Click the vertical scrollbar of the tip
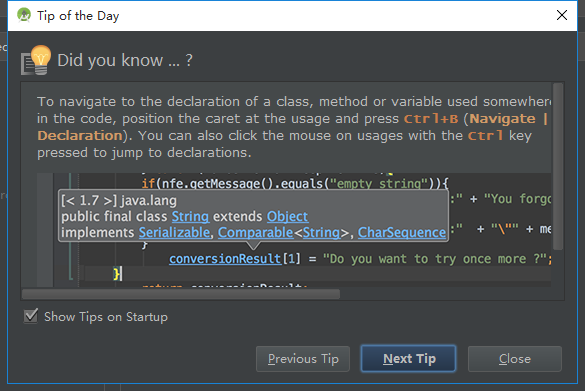This screenshot has height=391, width=585. tap(558, 166)
